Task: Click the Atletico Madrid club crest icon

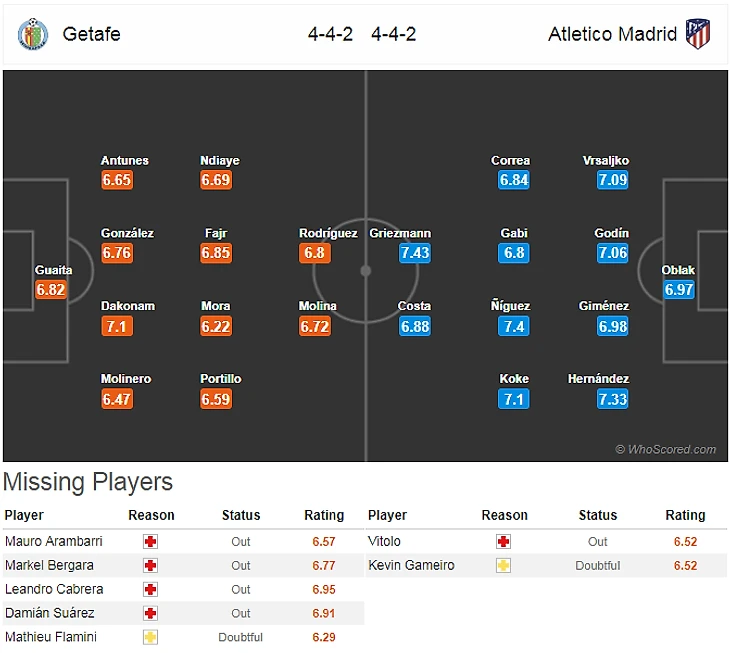Action: (698, 34)
